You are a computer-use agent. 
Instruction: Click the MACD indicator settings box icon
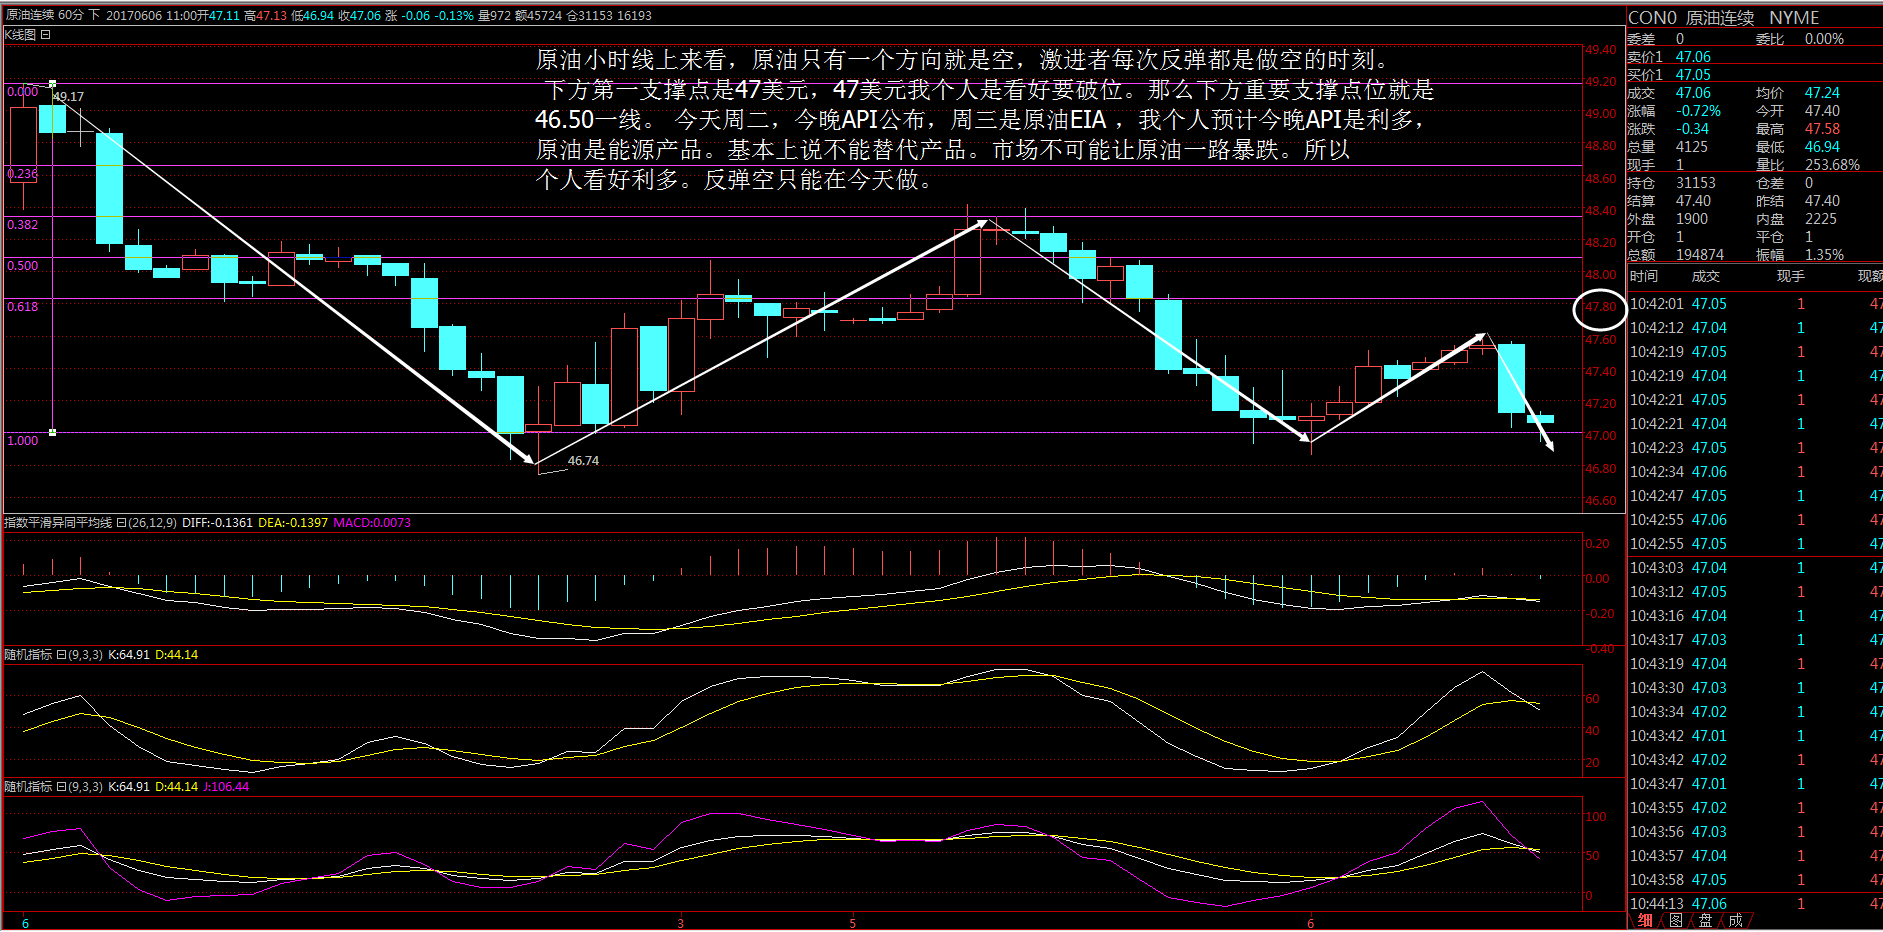point(121,523)
